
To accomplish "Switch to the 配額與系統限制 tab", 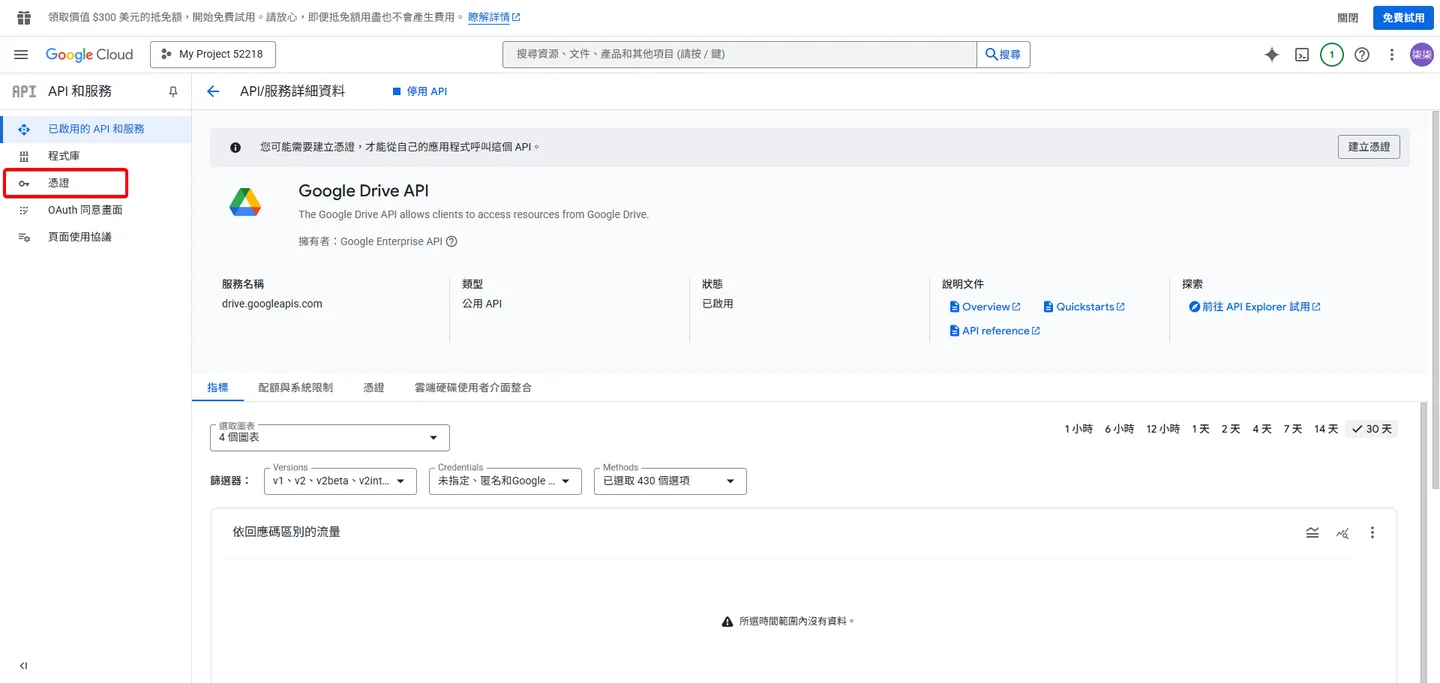I will pos(295,387).
